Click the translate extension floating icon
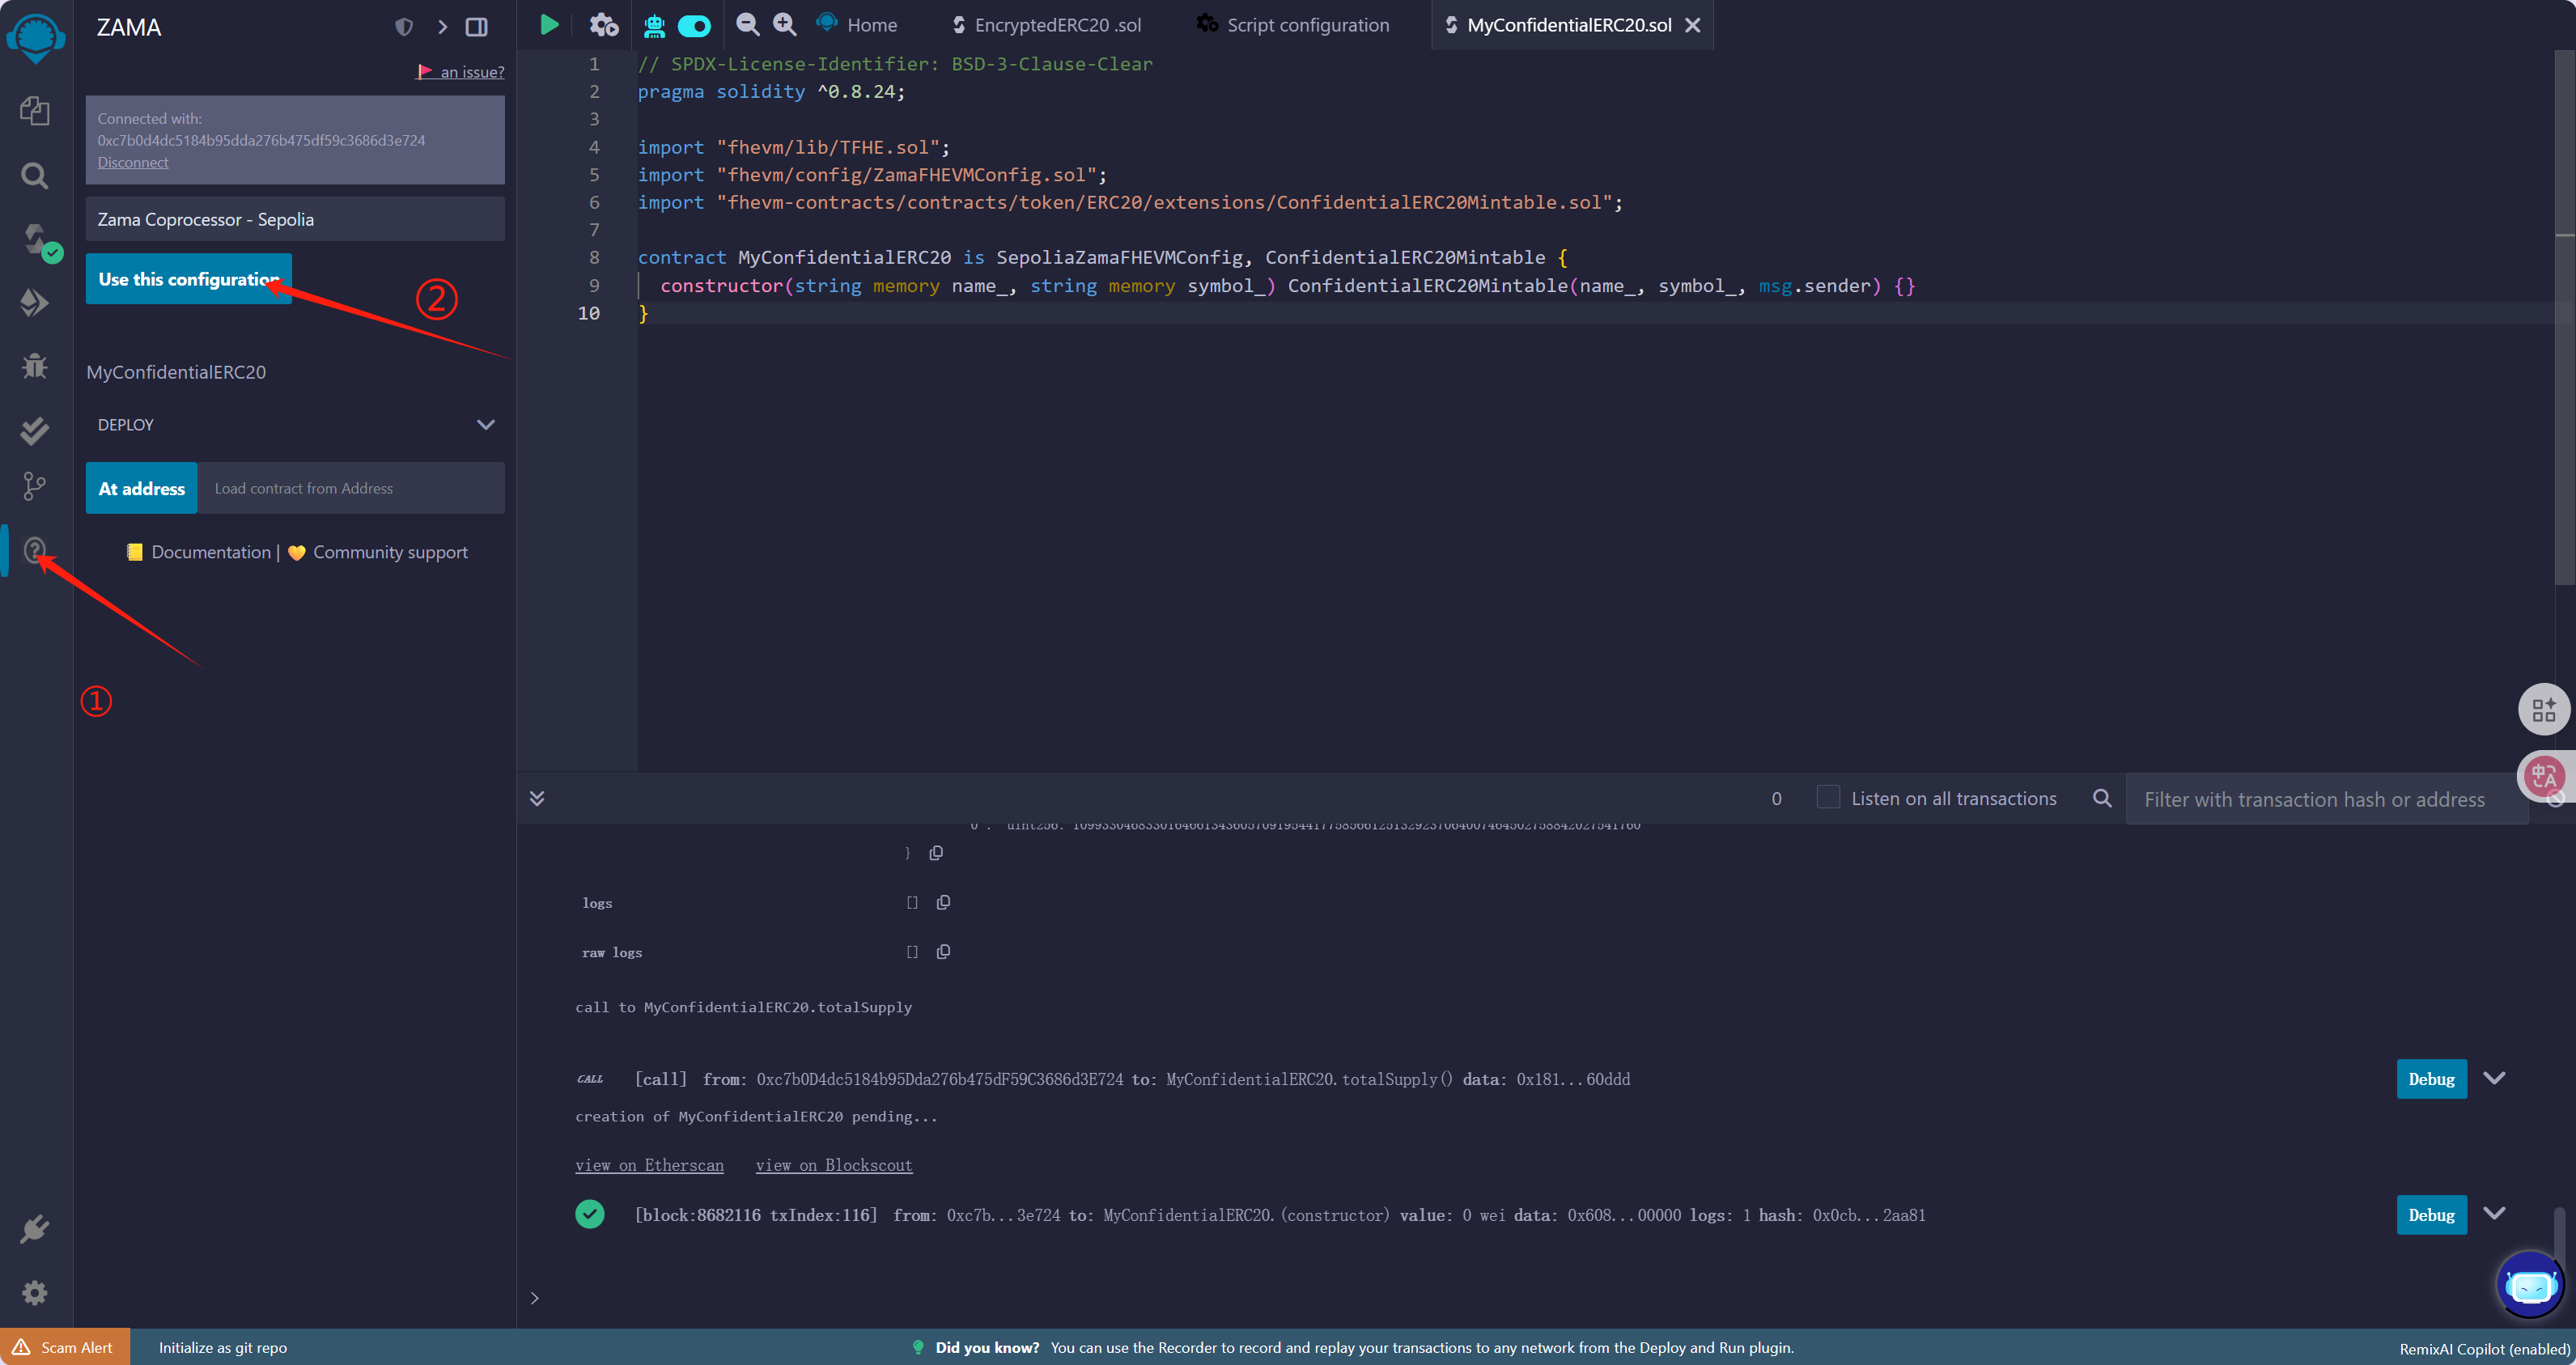Image resolution: width=2576 pixels, height=1365 pixels. tap(2543, 776)
